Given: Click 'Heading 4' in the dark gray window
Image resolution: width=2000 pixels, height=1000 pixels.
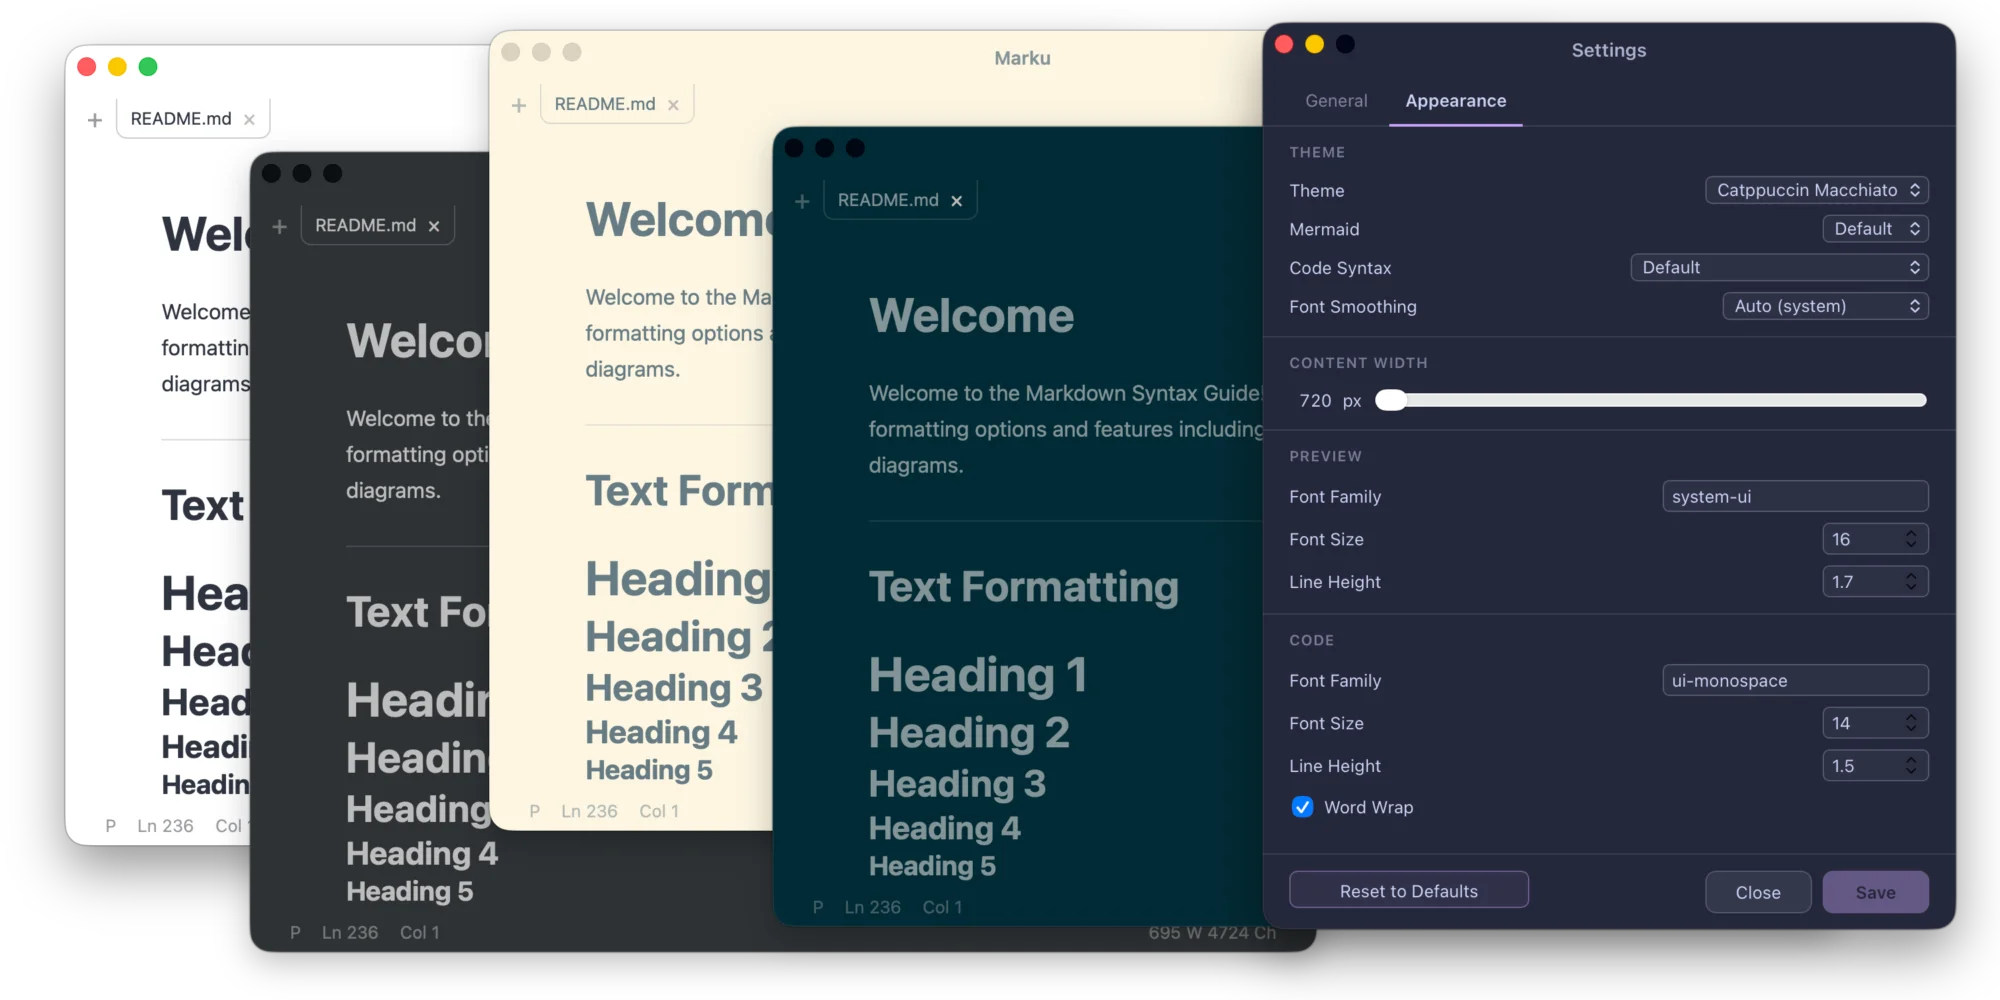Looking at the screenshot, I should [422, 853].
